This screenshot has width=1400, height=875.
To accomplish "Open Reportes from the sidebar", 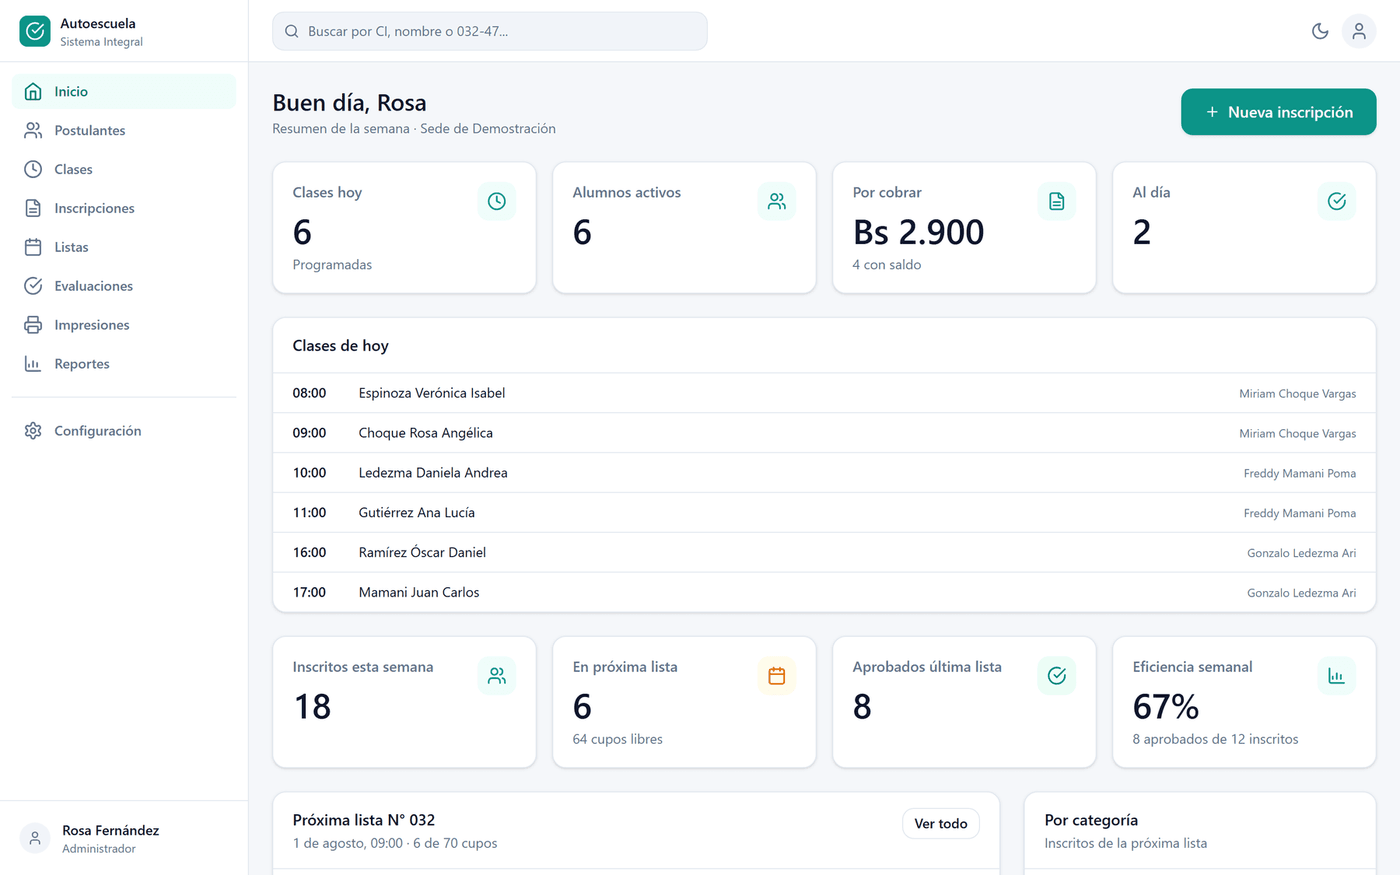I will 124,364.
